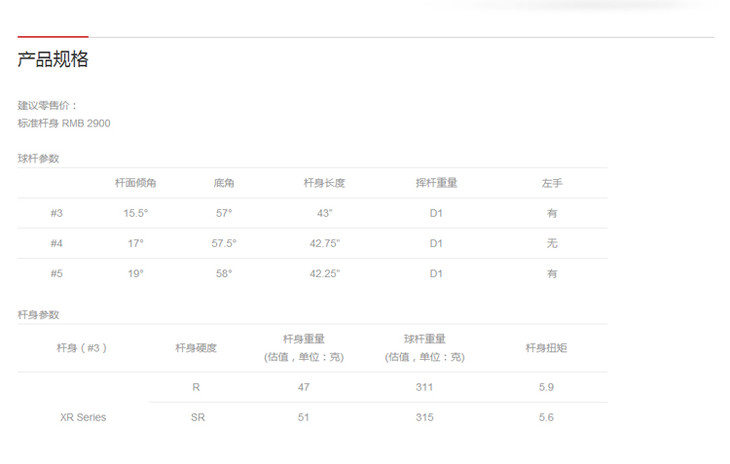Click the 底角 column header
730x464 pixels.
tap(223, 184)
